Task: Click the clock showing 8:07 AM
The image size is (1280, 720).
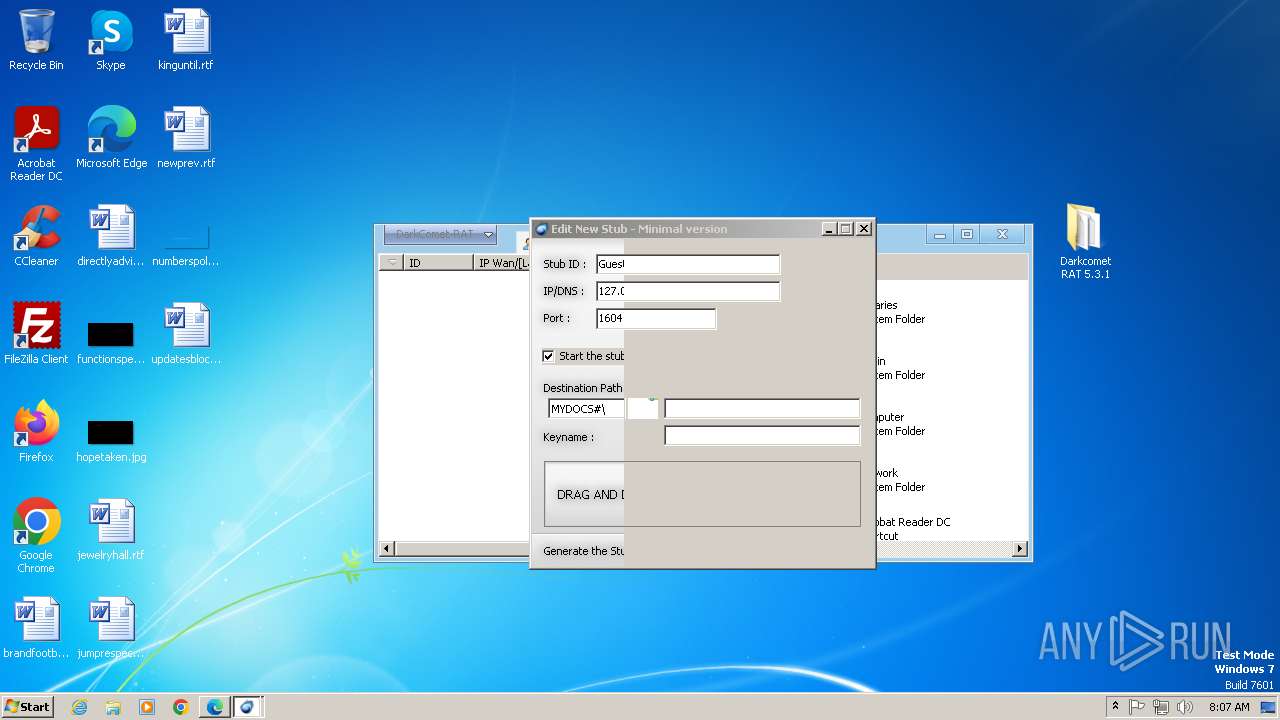Action: pyautogui.click(x=1229, y=707)
